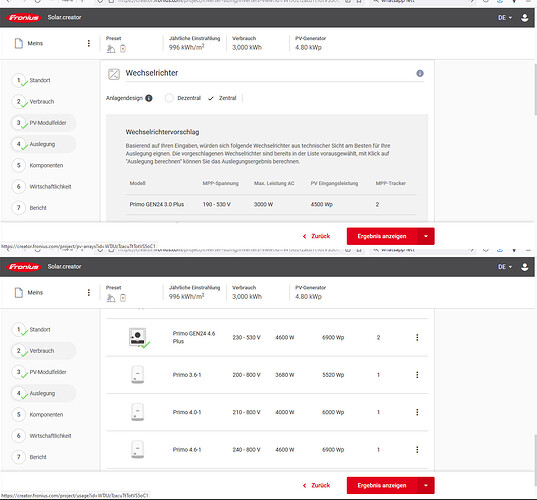537x500 pixels.
Task: Open three-dot menu for Primo 3.6-1 row
Action: click(x=417, y=375)
